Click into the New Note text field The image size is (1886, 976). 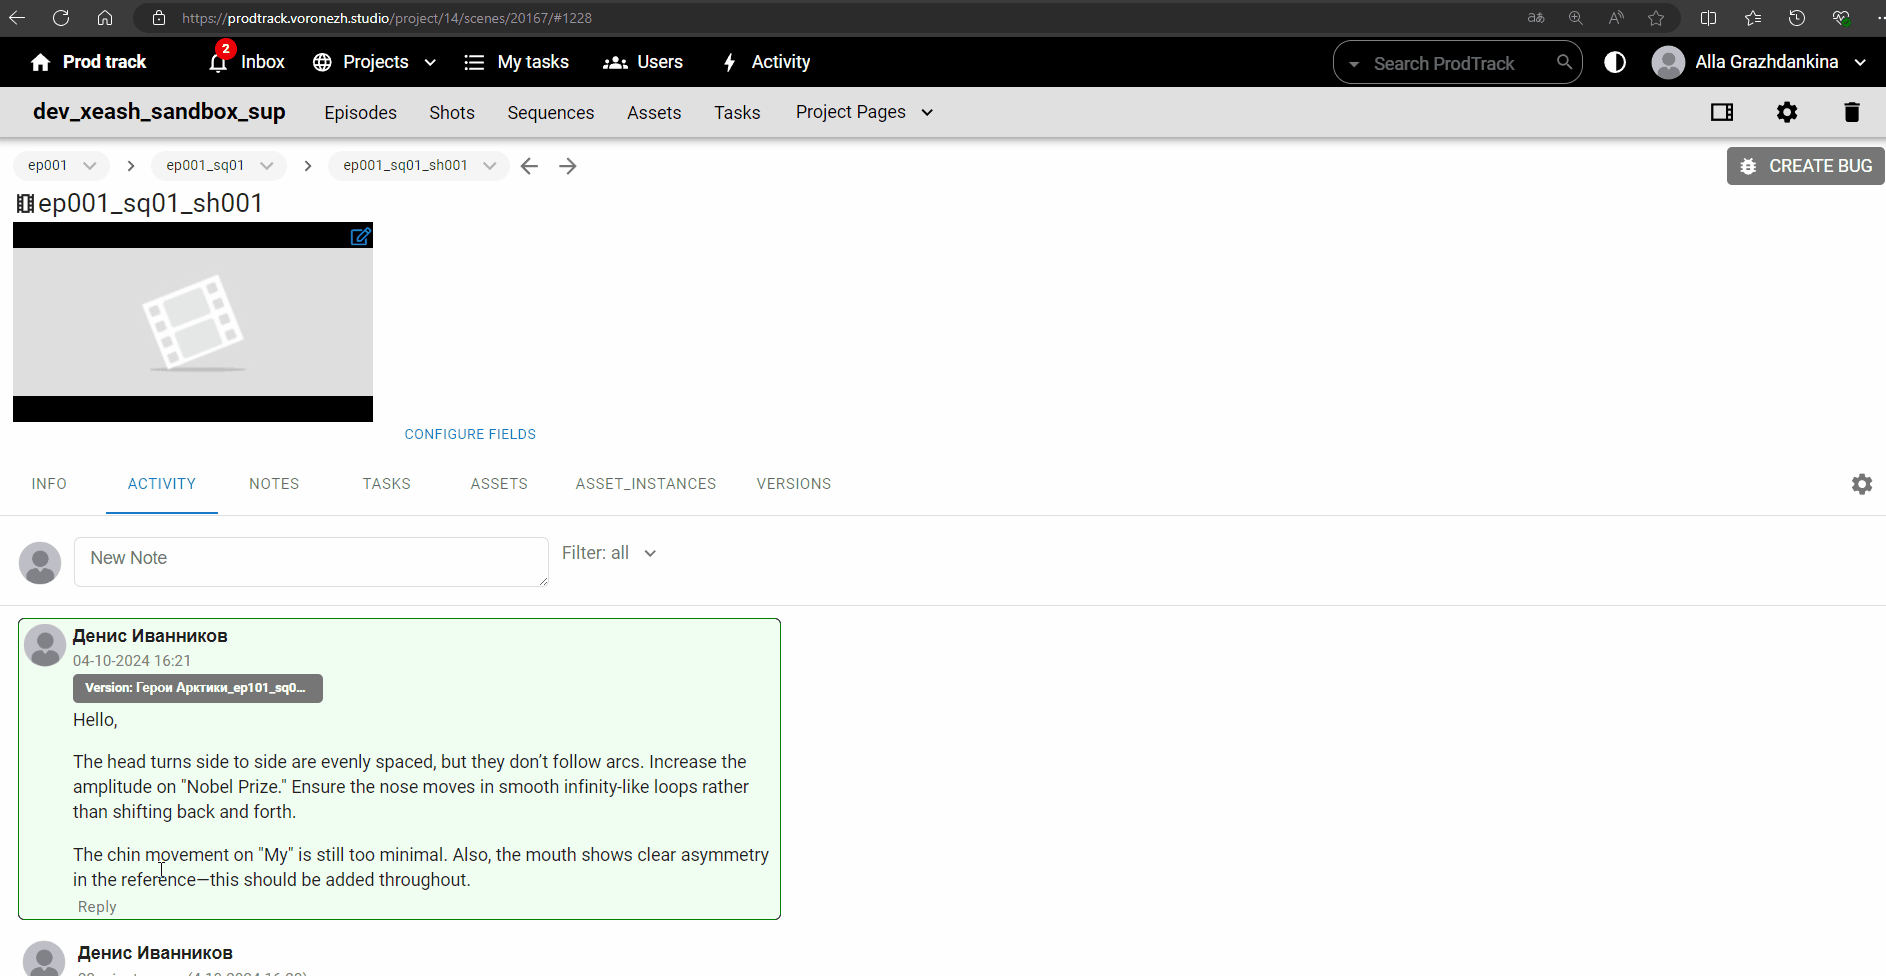(x=310, y=560)
